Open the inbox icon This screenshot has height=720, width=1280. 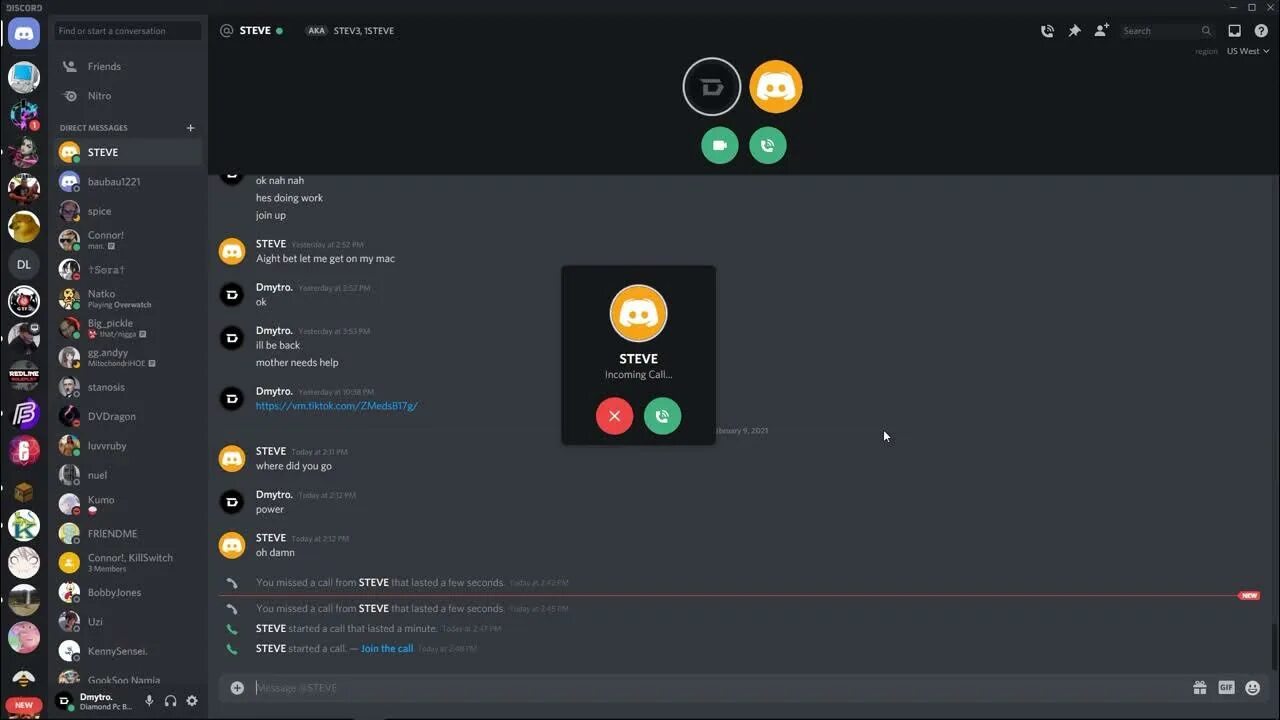[1234, 31]
